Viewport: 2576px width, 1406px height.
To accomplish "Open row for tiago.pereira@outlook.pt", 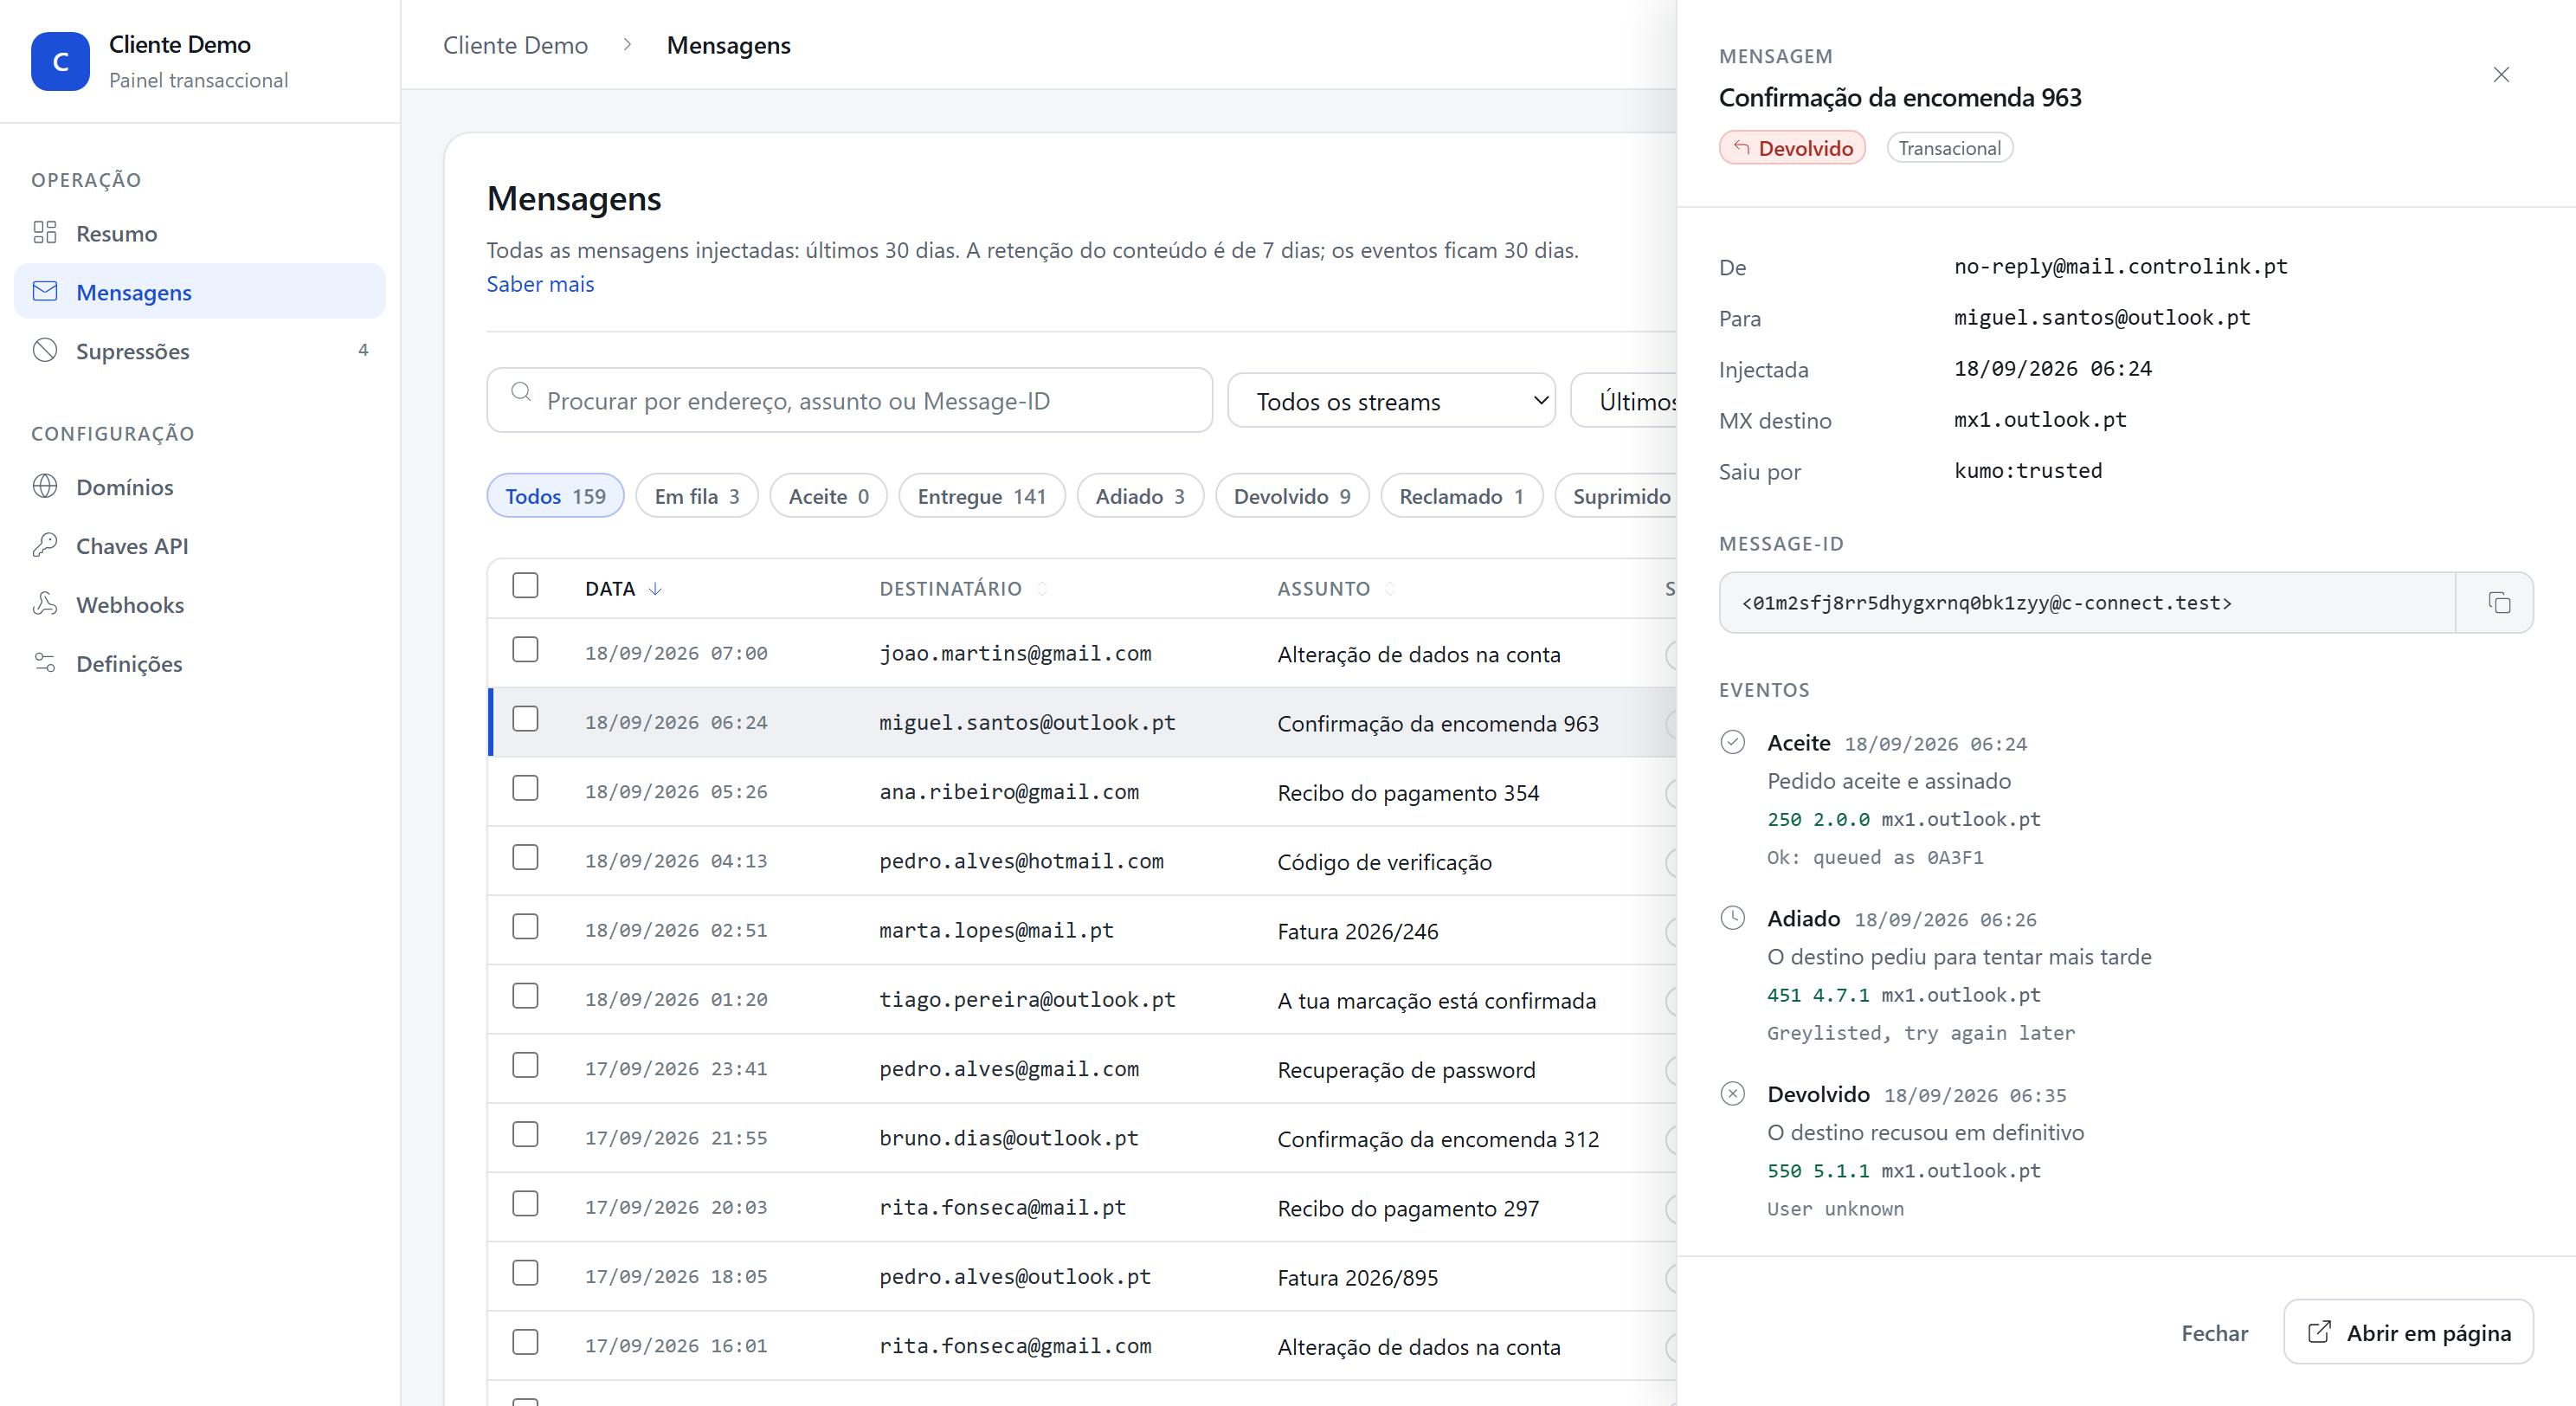I will (x=1082, y=999).
